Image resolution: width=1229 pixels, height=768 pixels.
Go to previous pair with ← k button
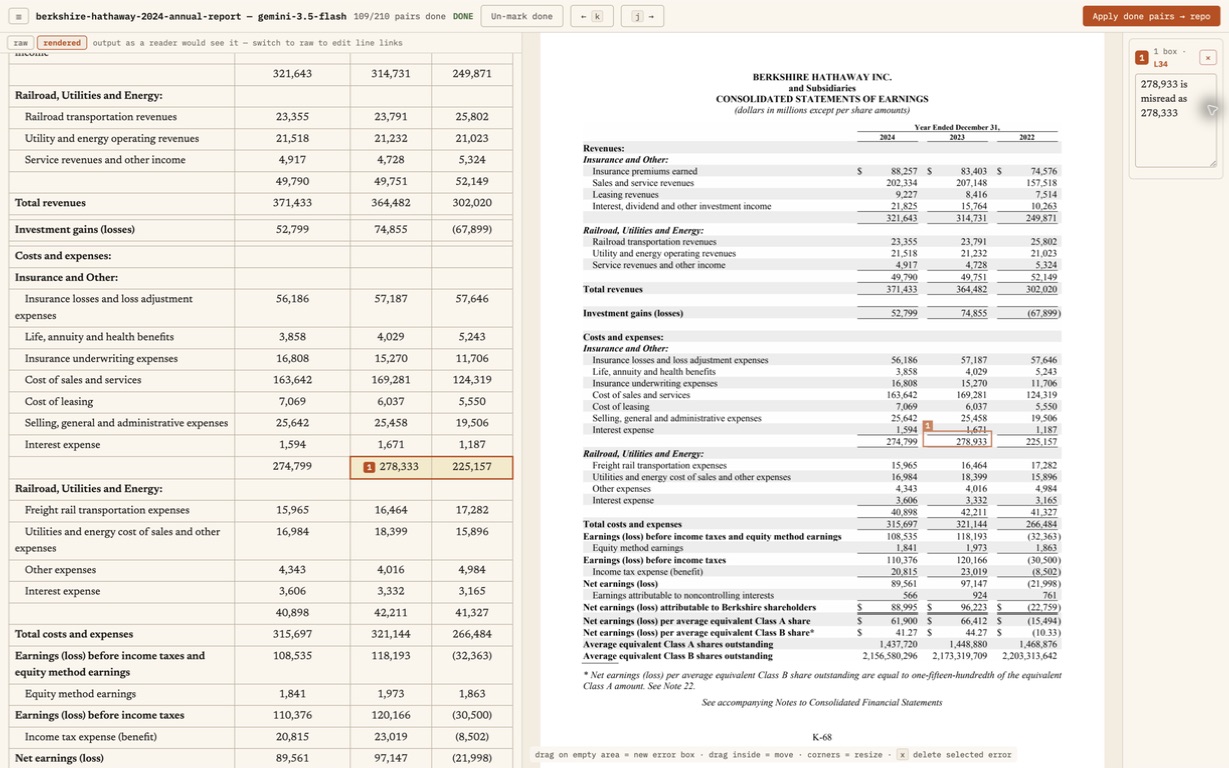(592, 16)
